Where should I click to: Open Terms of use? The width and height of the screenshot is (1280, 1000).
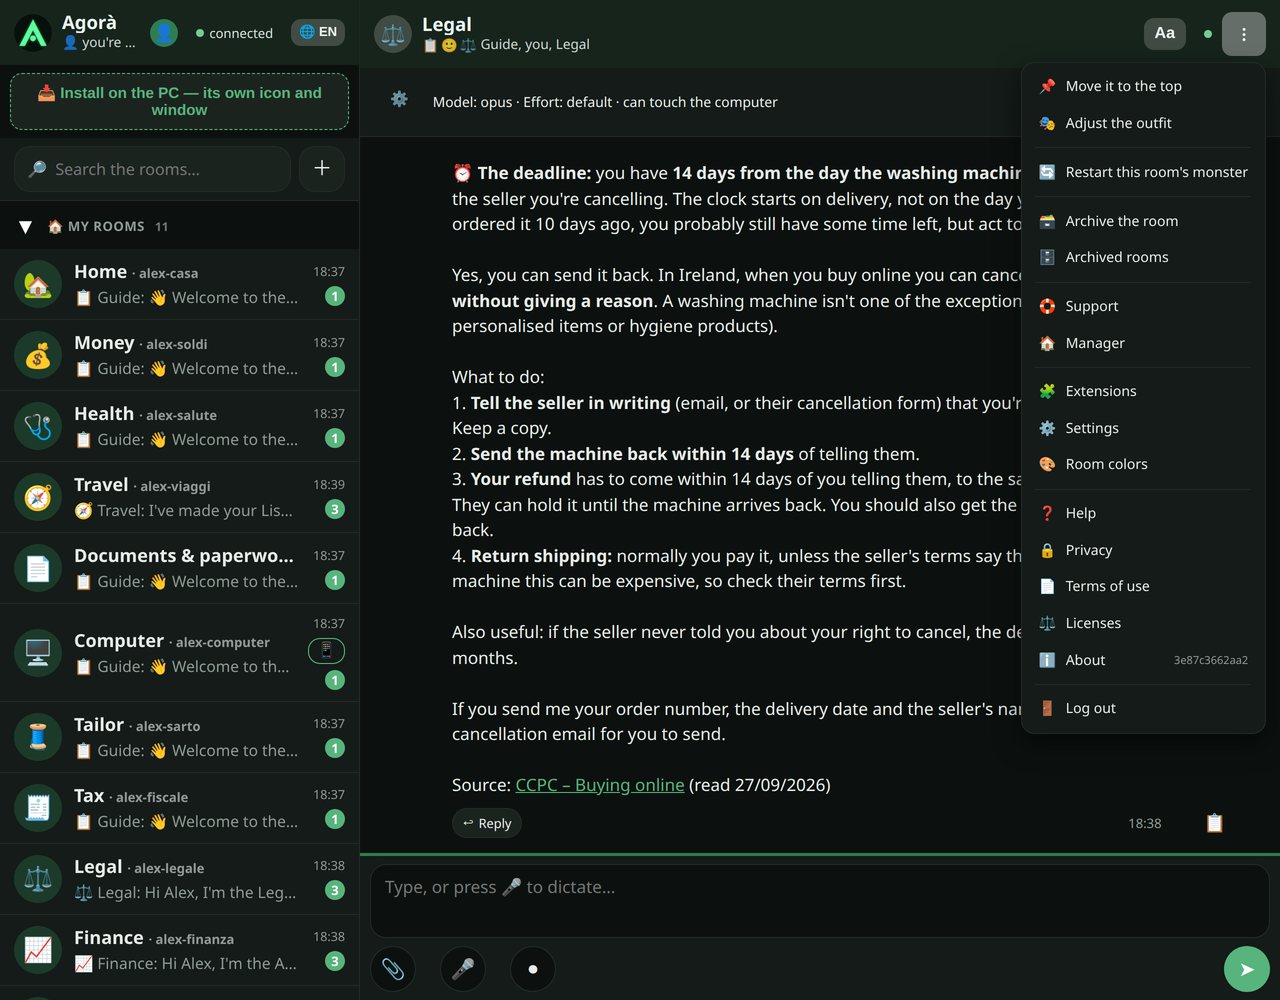(1143, 586)
